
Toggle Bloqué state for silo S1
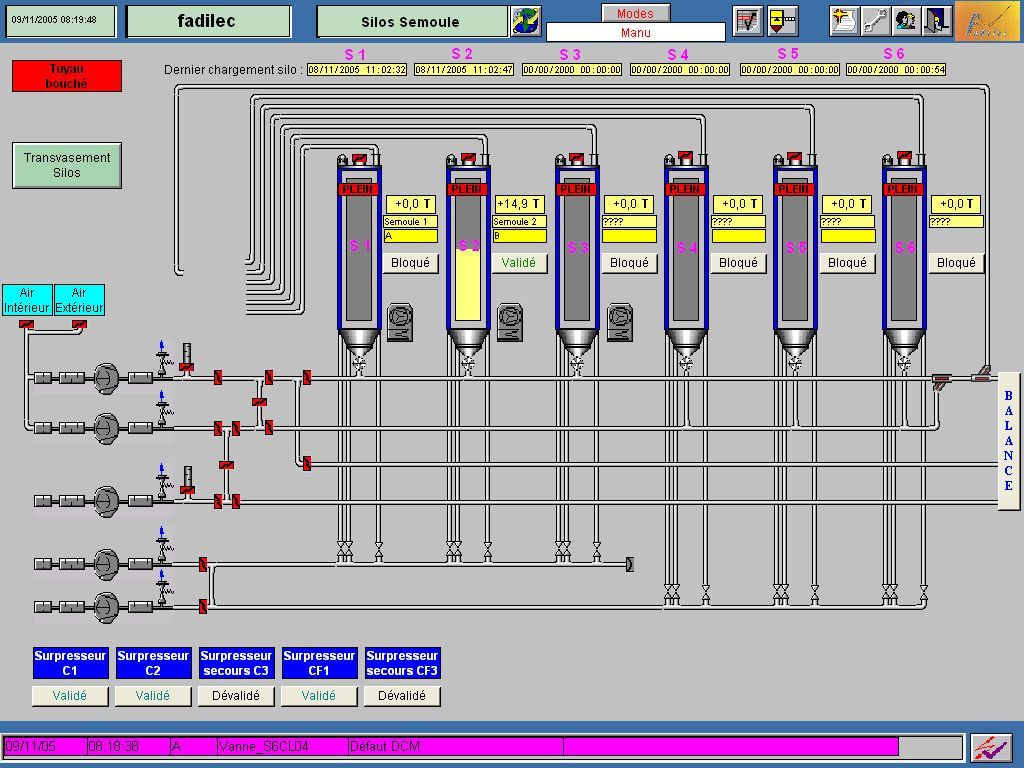410,263
